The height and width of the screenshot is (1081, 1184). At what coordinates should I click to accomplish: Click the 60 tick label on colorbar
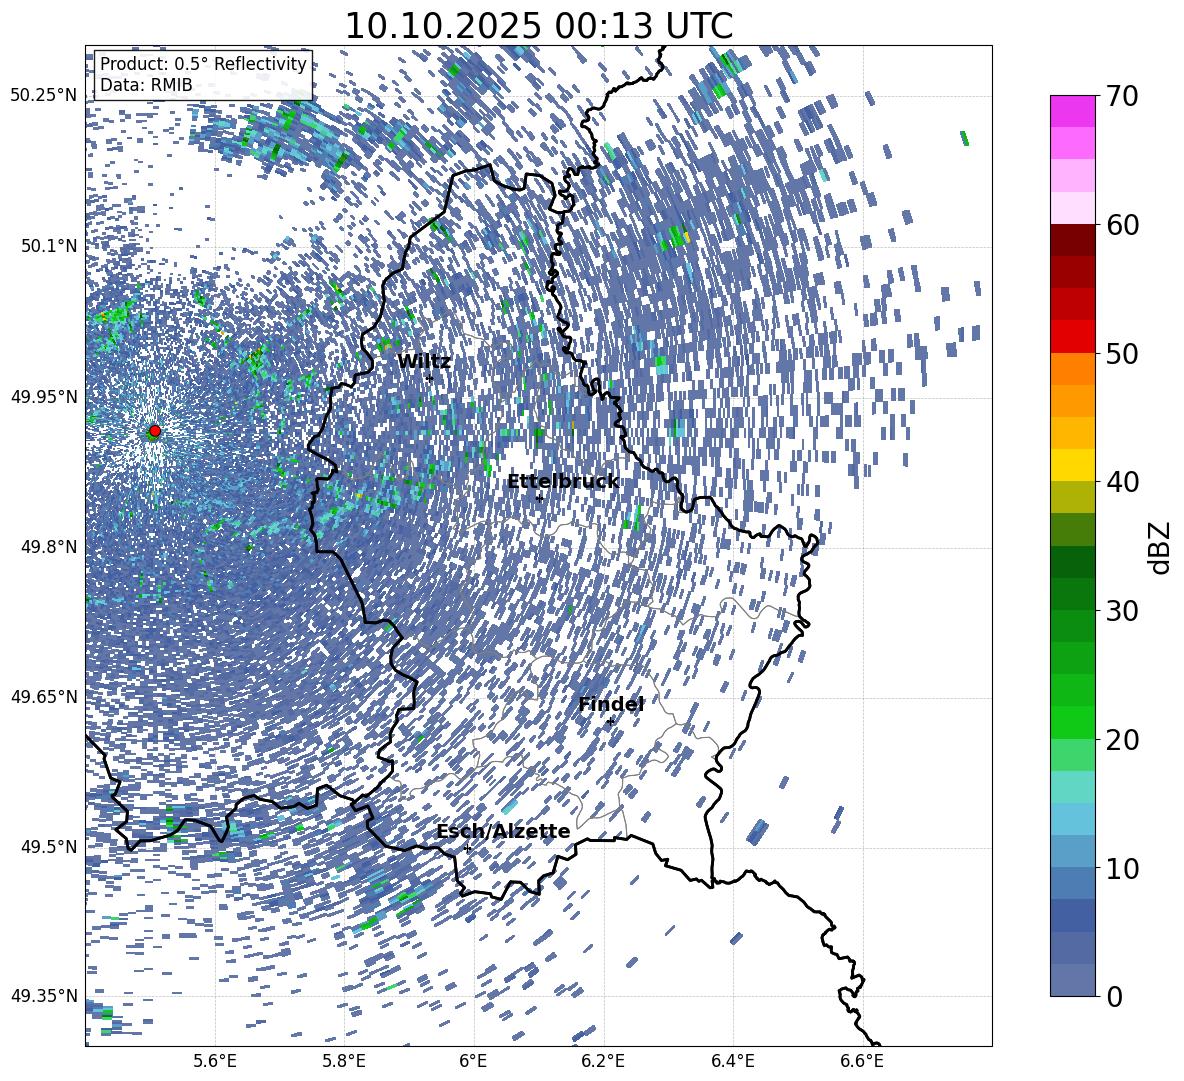[x=1122, y=225]
